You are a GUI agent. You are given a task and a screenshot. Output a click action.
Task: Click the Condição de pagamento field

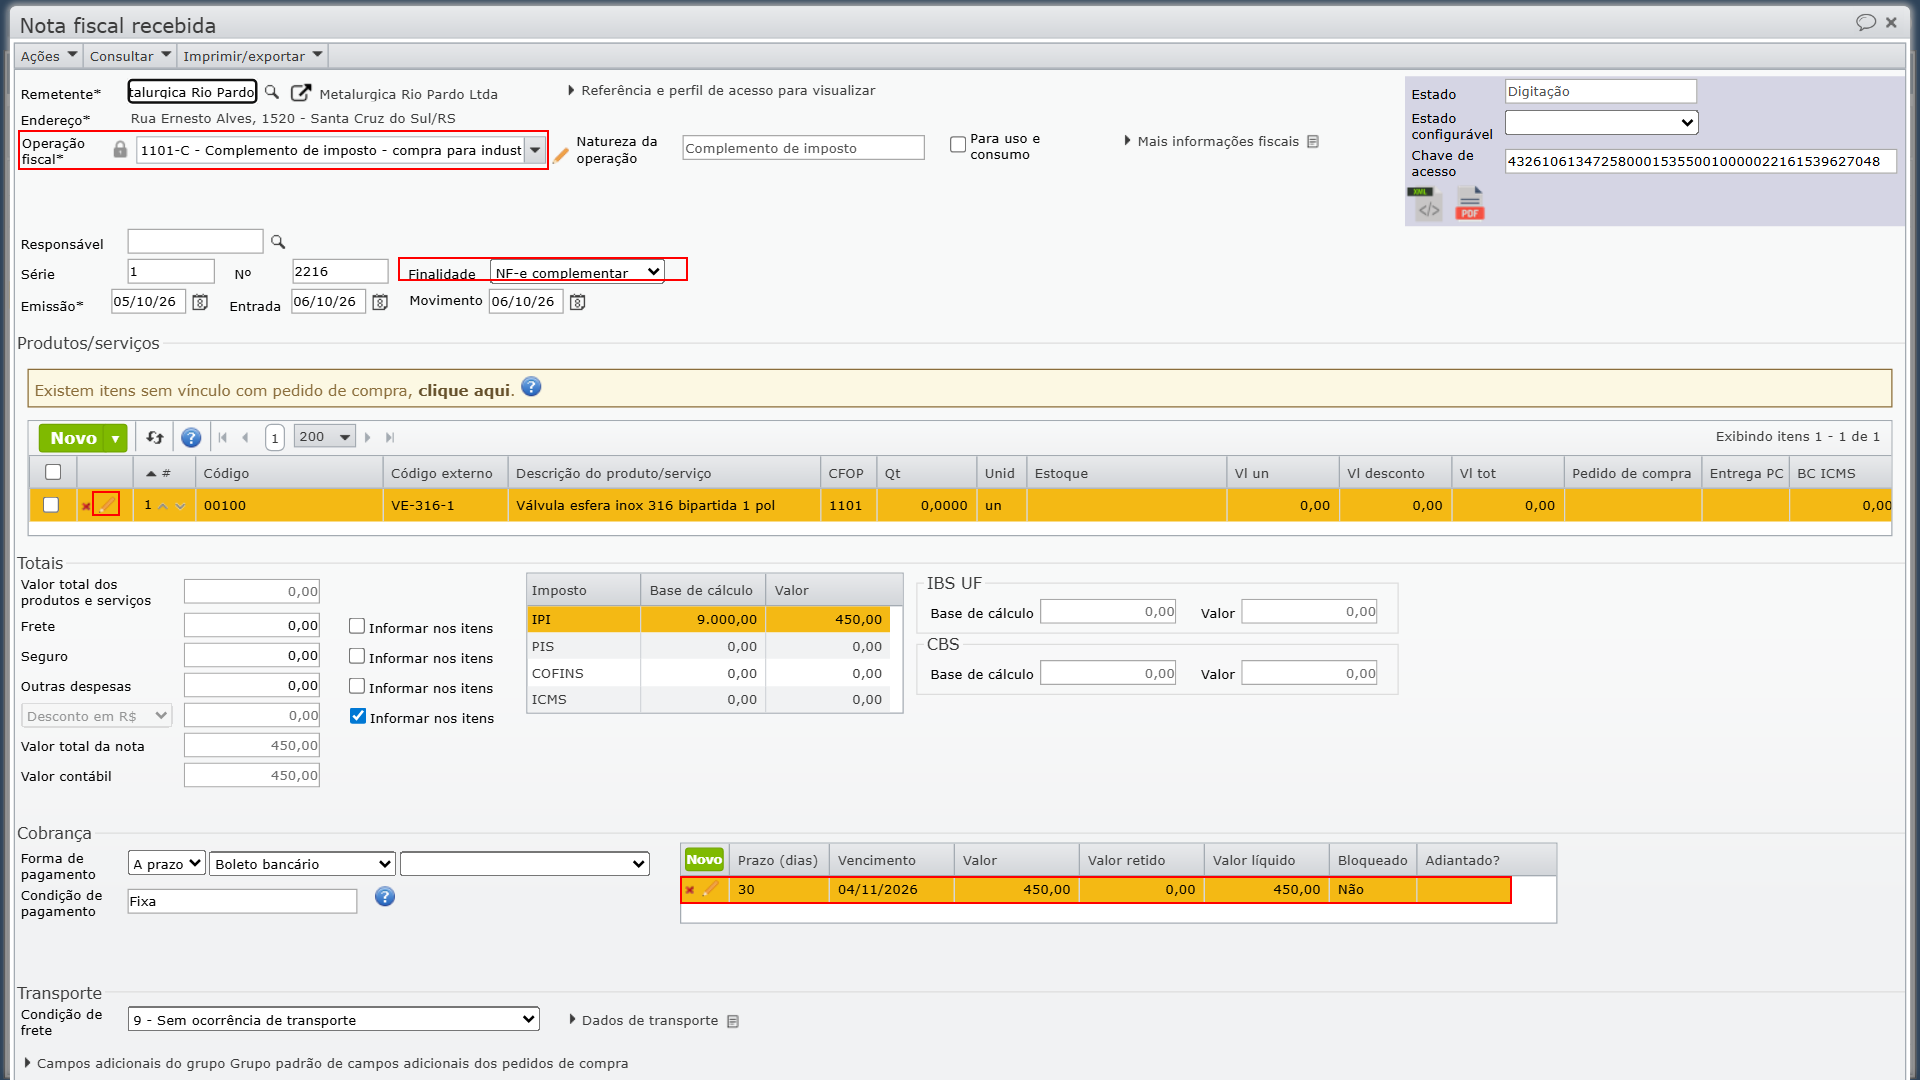pos(242,901)
